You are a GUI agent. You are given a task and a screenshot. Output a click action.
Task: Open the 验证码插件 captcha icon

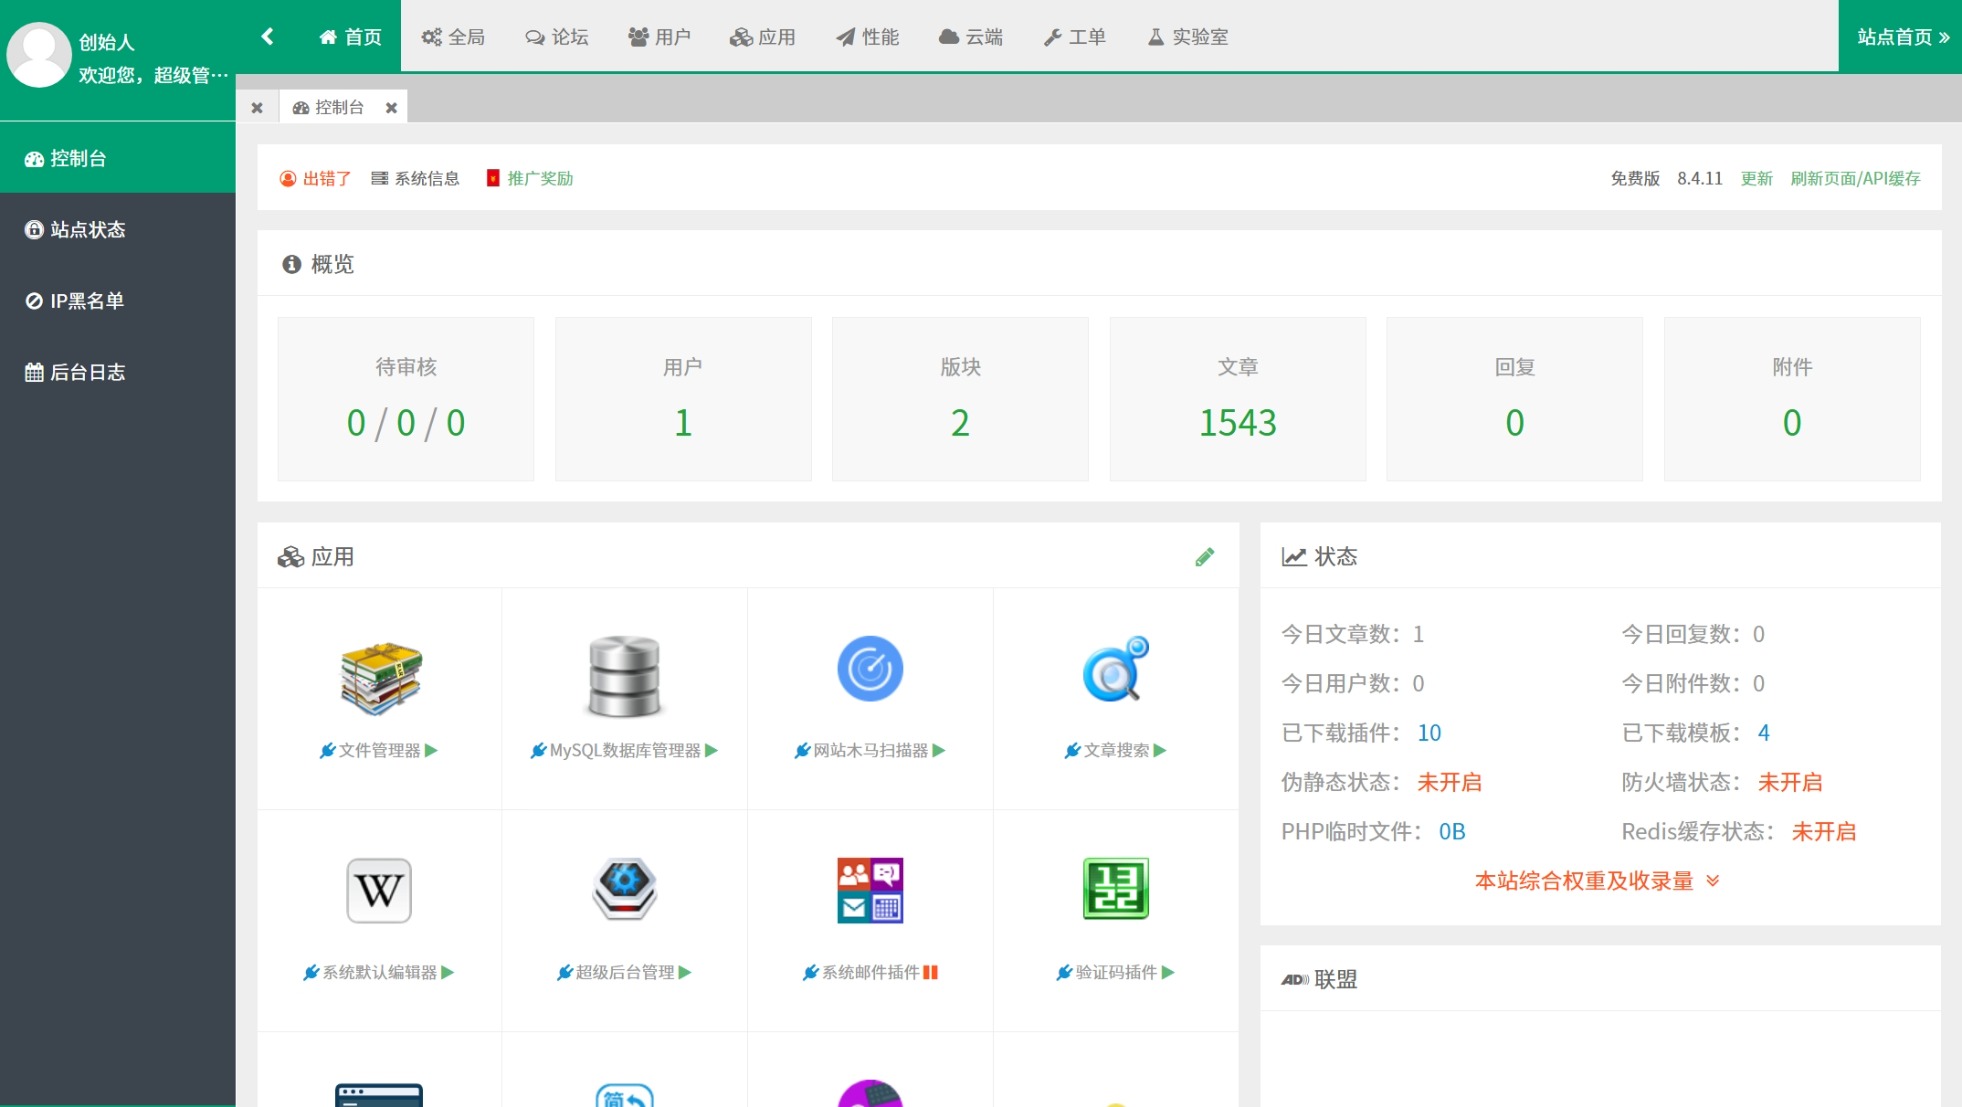click(x=1115, y=888)
